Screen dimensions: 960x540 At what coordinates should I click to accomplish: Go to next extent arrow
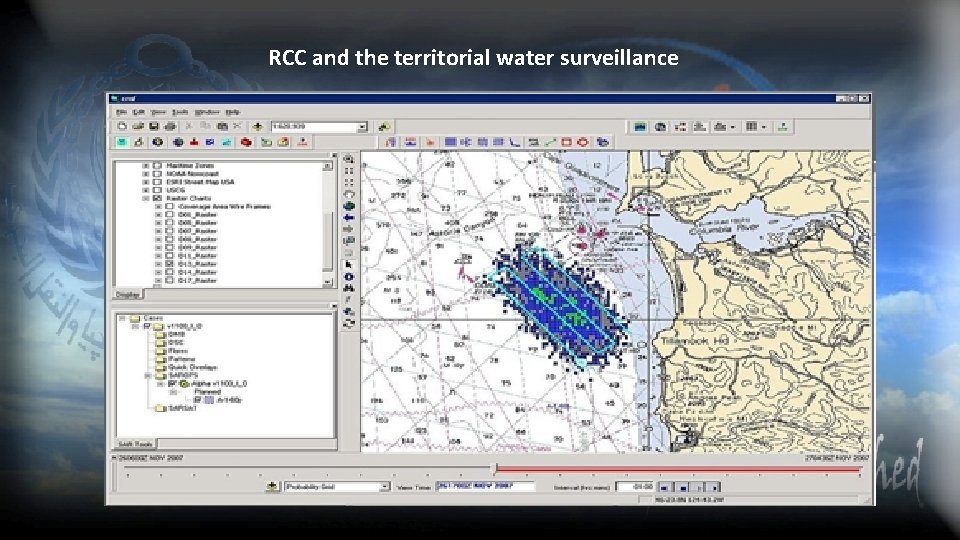[348, 230]
